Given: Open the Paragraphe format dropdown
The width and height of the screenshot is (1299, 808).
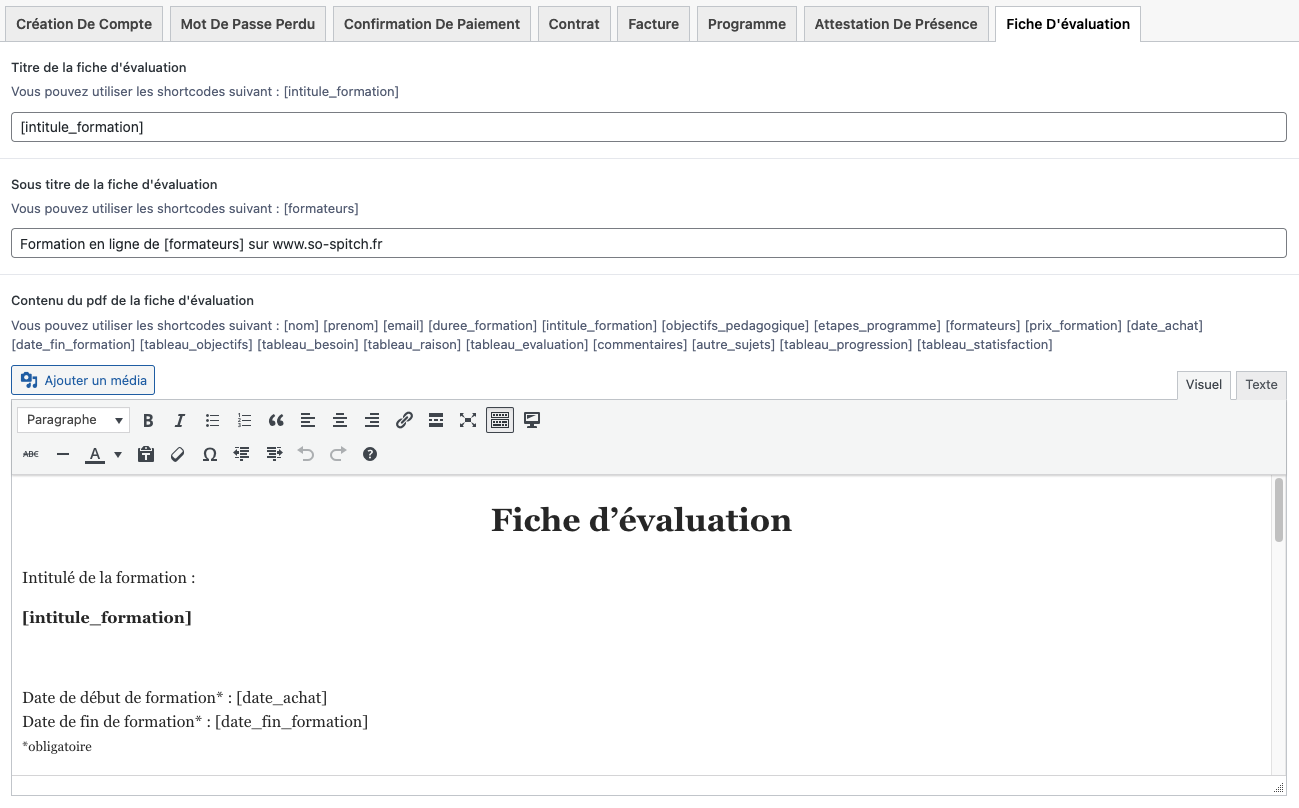Looking at the screenshot, I should [73, 420].
